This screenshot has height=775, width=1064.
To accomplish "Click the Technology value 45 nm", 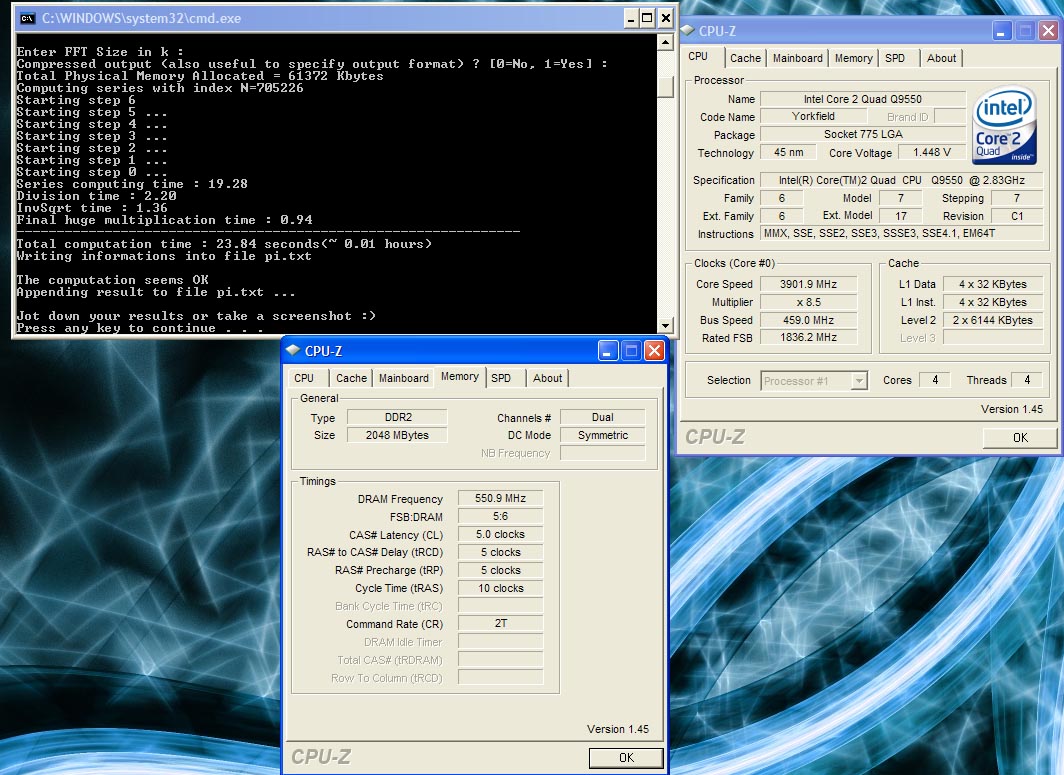I will [x=788, y=153].
